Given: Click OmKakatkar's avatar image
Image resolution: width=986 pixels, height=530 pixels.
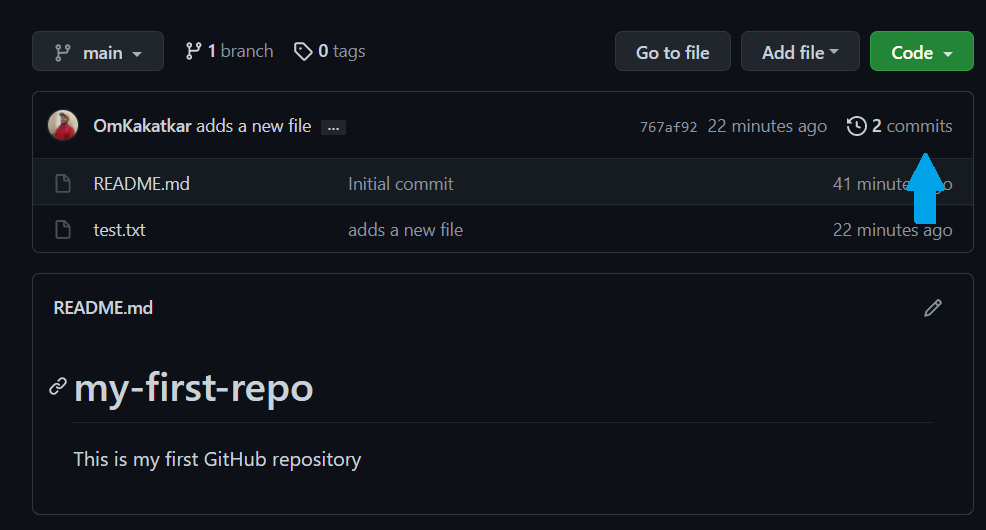Looking at the screenshot, I should coord(63,125).
